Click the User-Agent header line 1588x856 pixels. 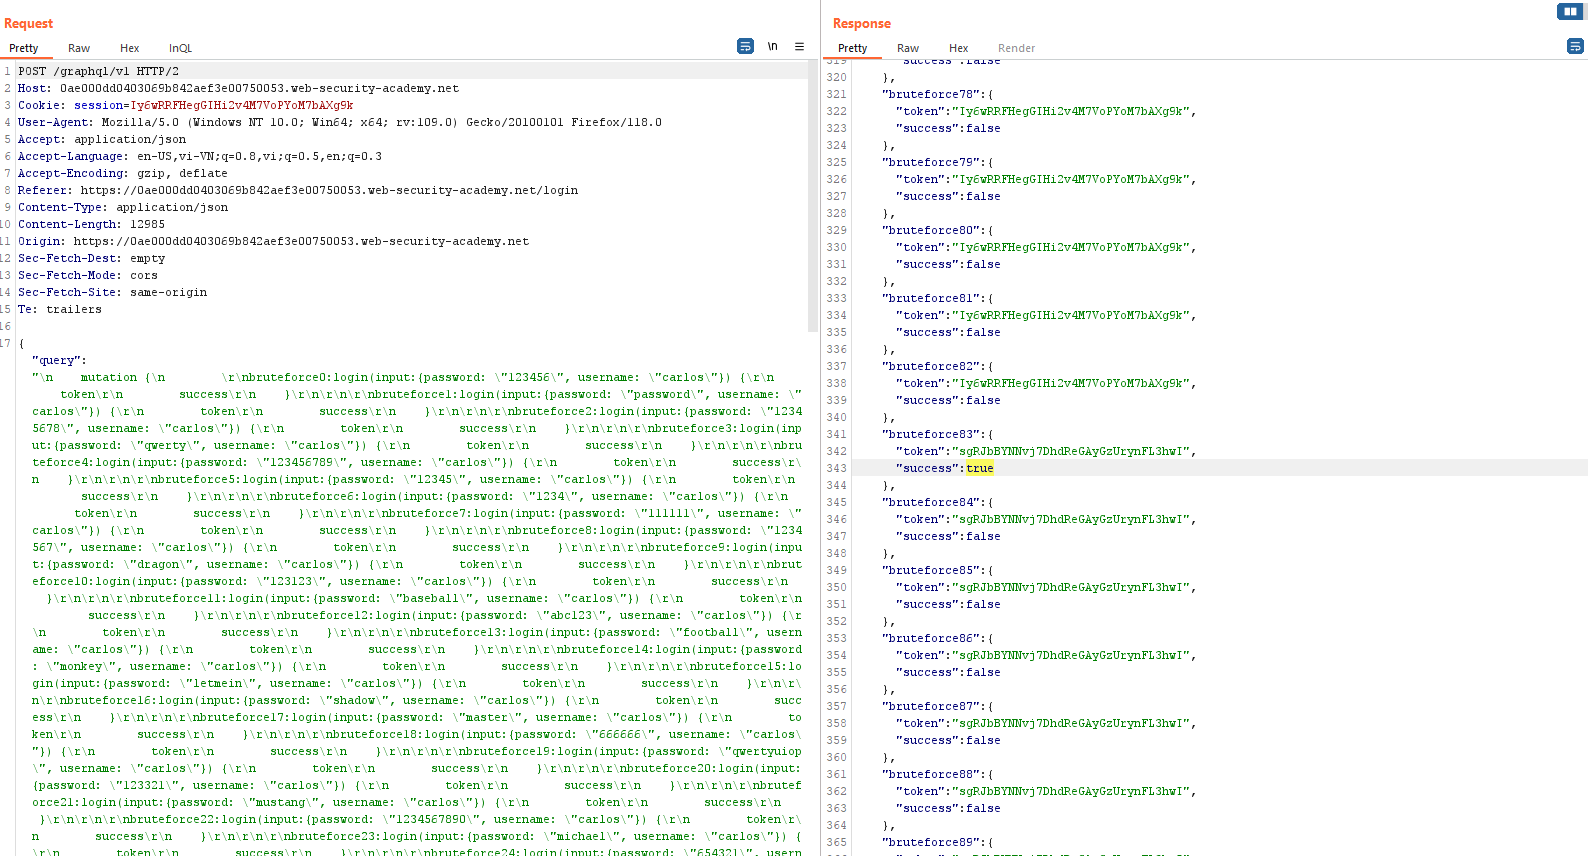(x=340, y=122)
